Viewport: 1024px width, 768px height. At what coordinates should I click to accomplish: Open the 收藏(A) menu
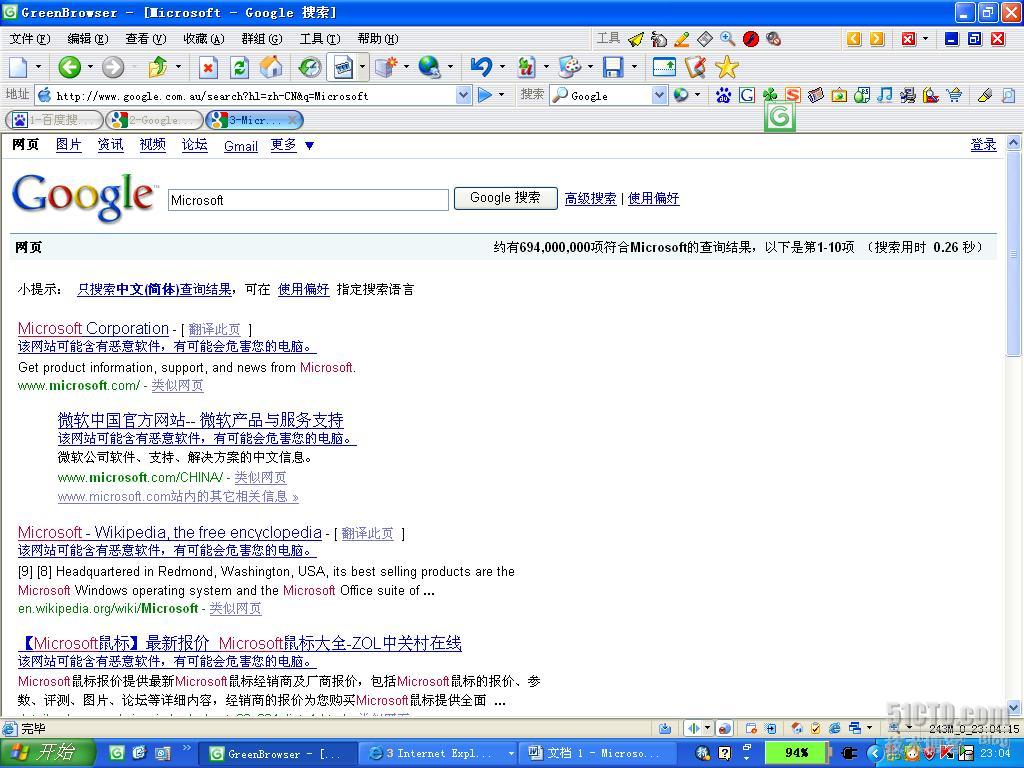pos(204,39)
